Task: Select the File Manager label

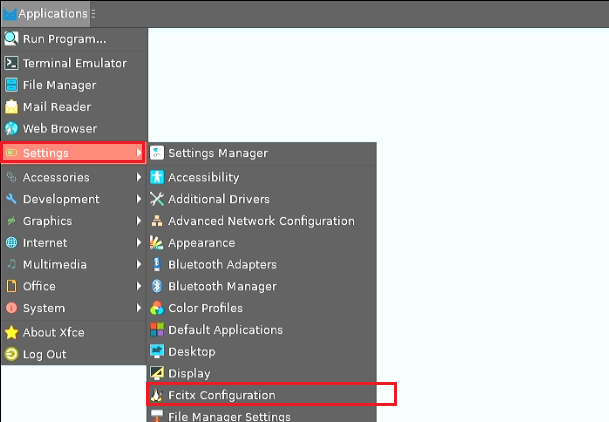Action: tap(59, 85)
